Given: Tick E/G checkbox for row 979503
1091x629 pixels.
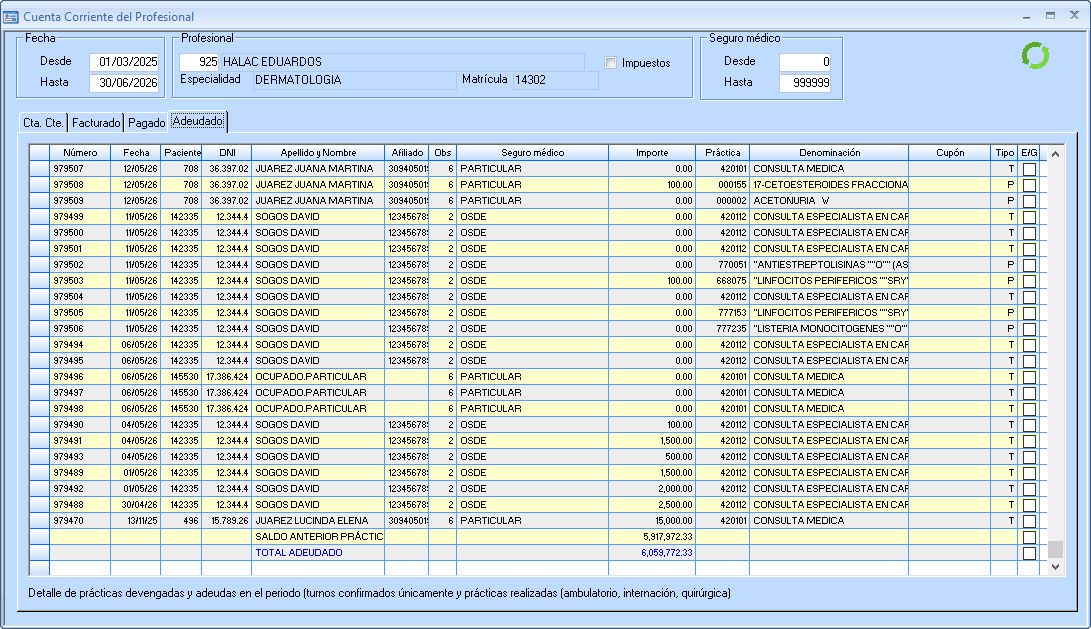Looking at the screenshot, I should point(1029,281).
